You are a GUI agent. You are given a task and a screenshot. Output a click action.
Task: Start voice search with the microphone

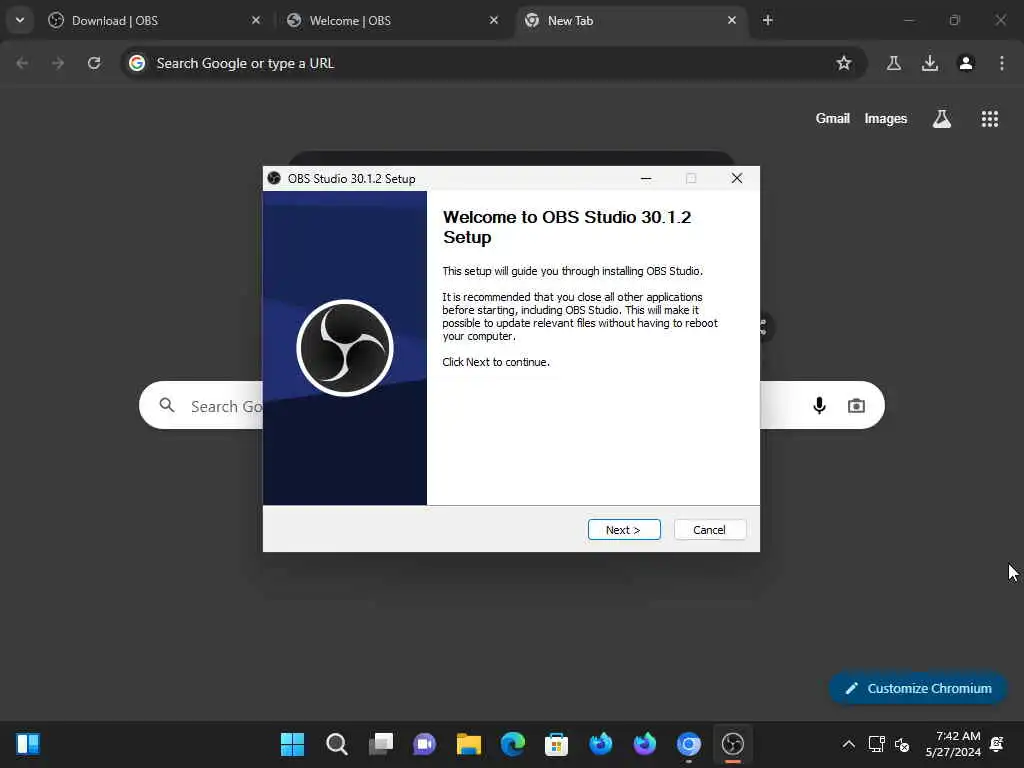pyautogui.click(x=819, y=406)
